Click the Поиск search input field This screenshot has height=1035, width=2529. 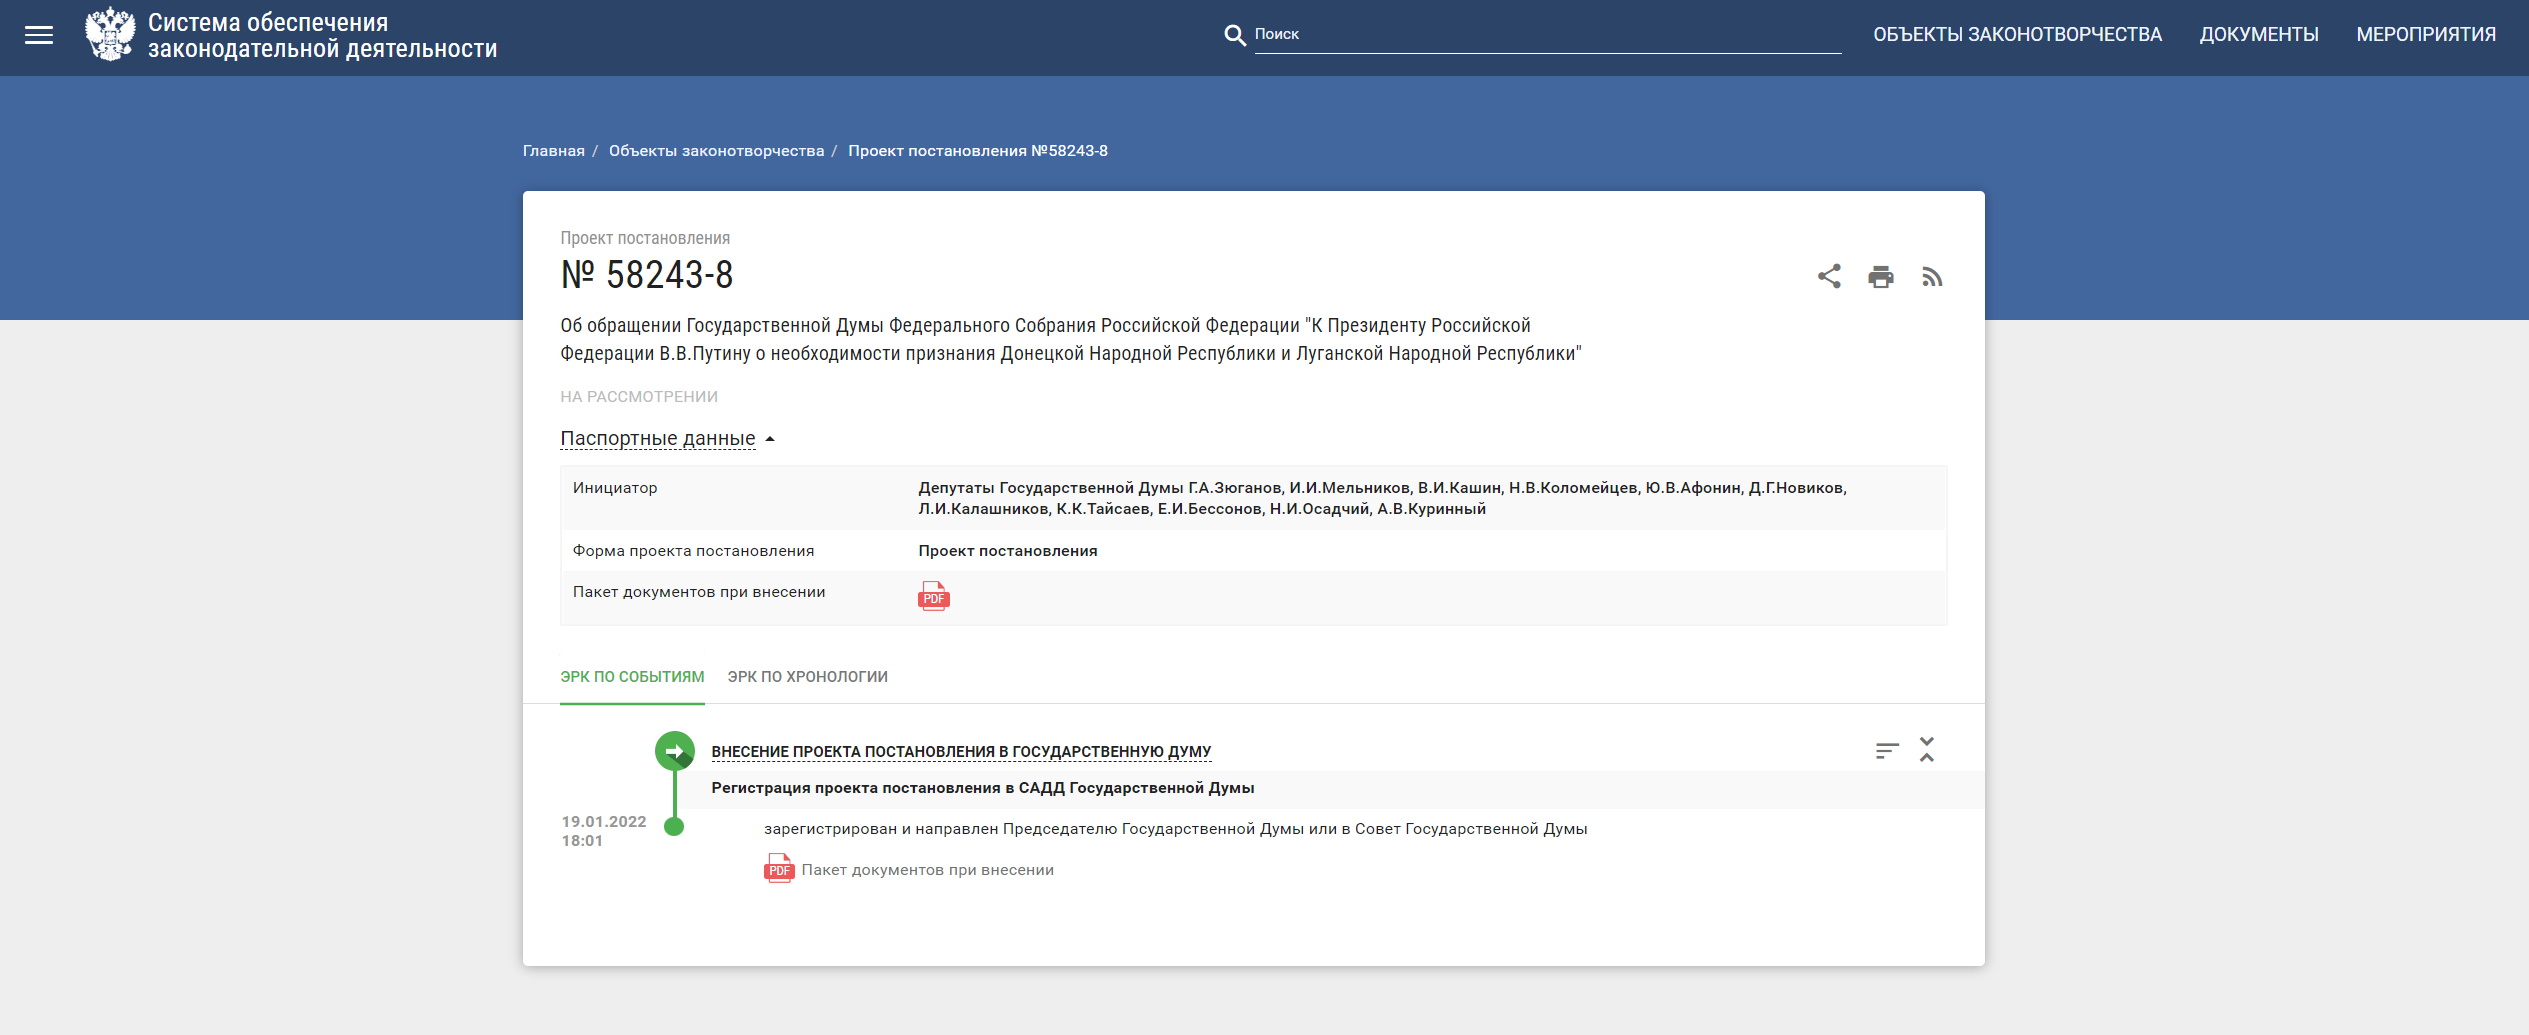click(1546, 35)
